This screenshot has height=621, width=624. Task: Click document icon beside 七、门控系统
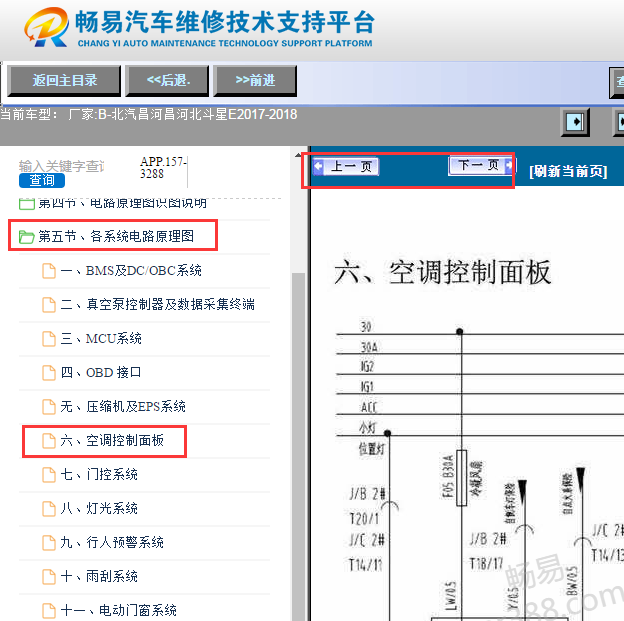(x=49, y=475)
